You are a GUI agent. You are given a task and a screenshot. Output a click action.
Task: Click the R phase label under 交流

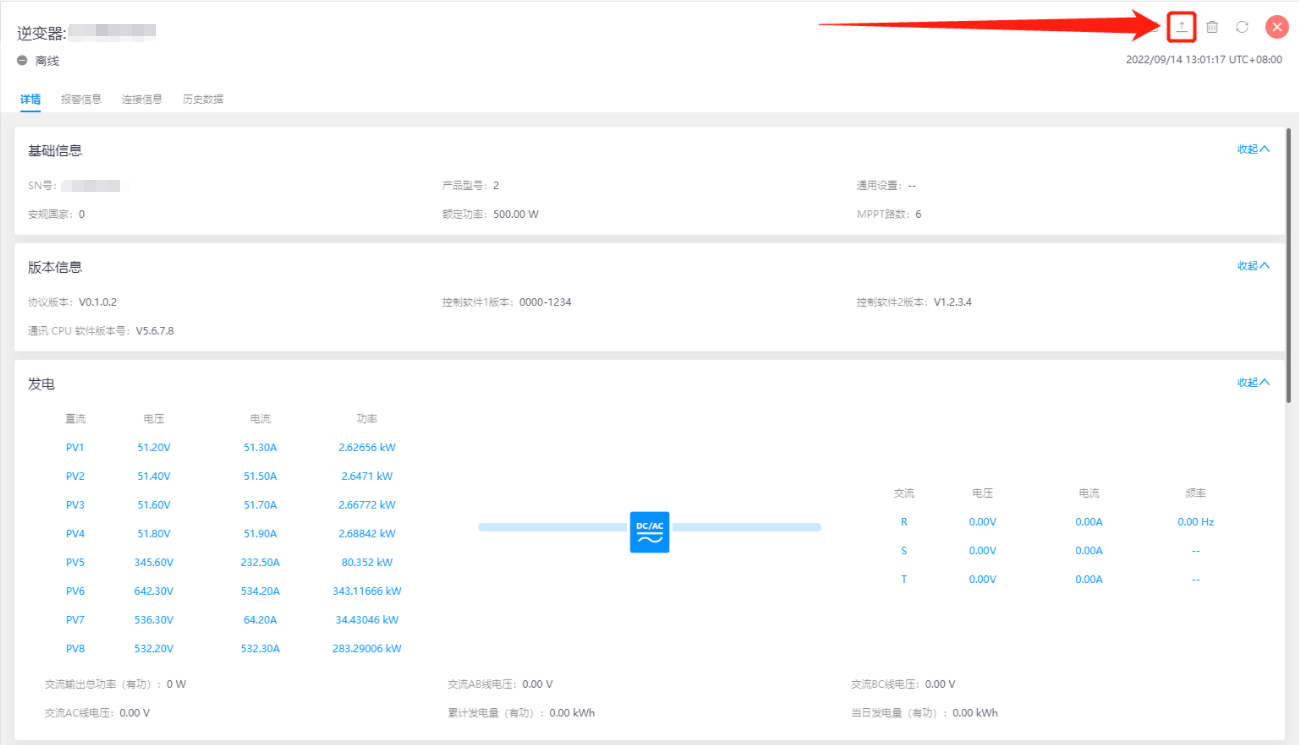[904, 522]
